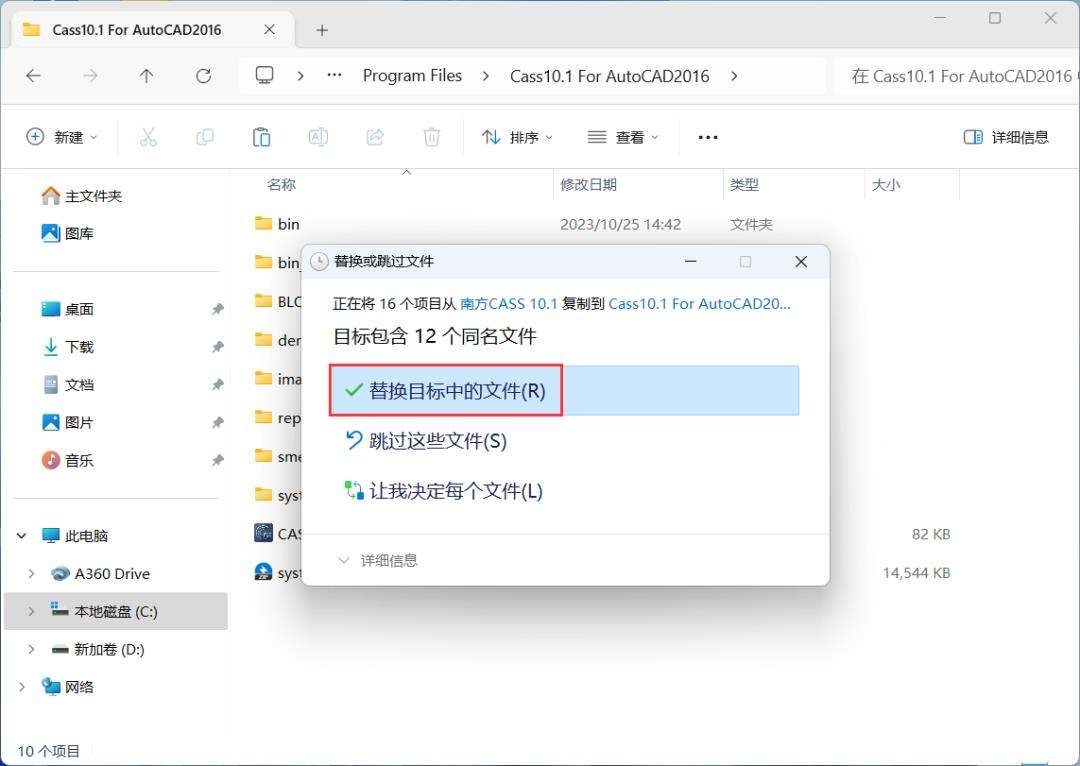Open 图库 gallery in sidebar

pos(68,234)
